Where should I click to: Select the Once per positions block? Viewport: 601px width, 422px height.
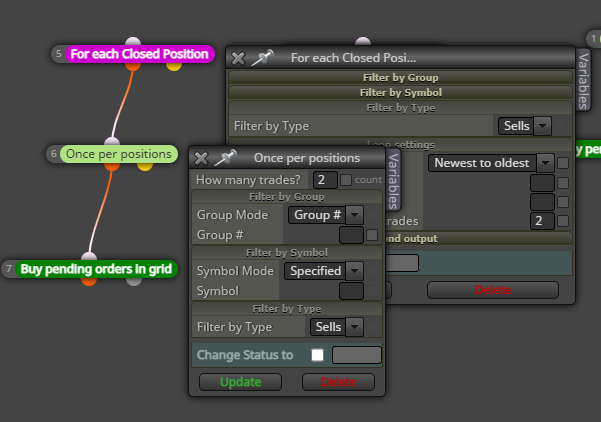click(119, 154)
